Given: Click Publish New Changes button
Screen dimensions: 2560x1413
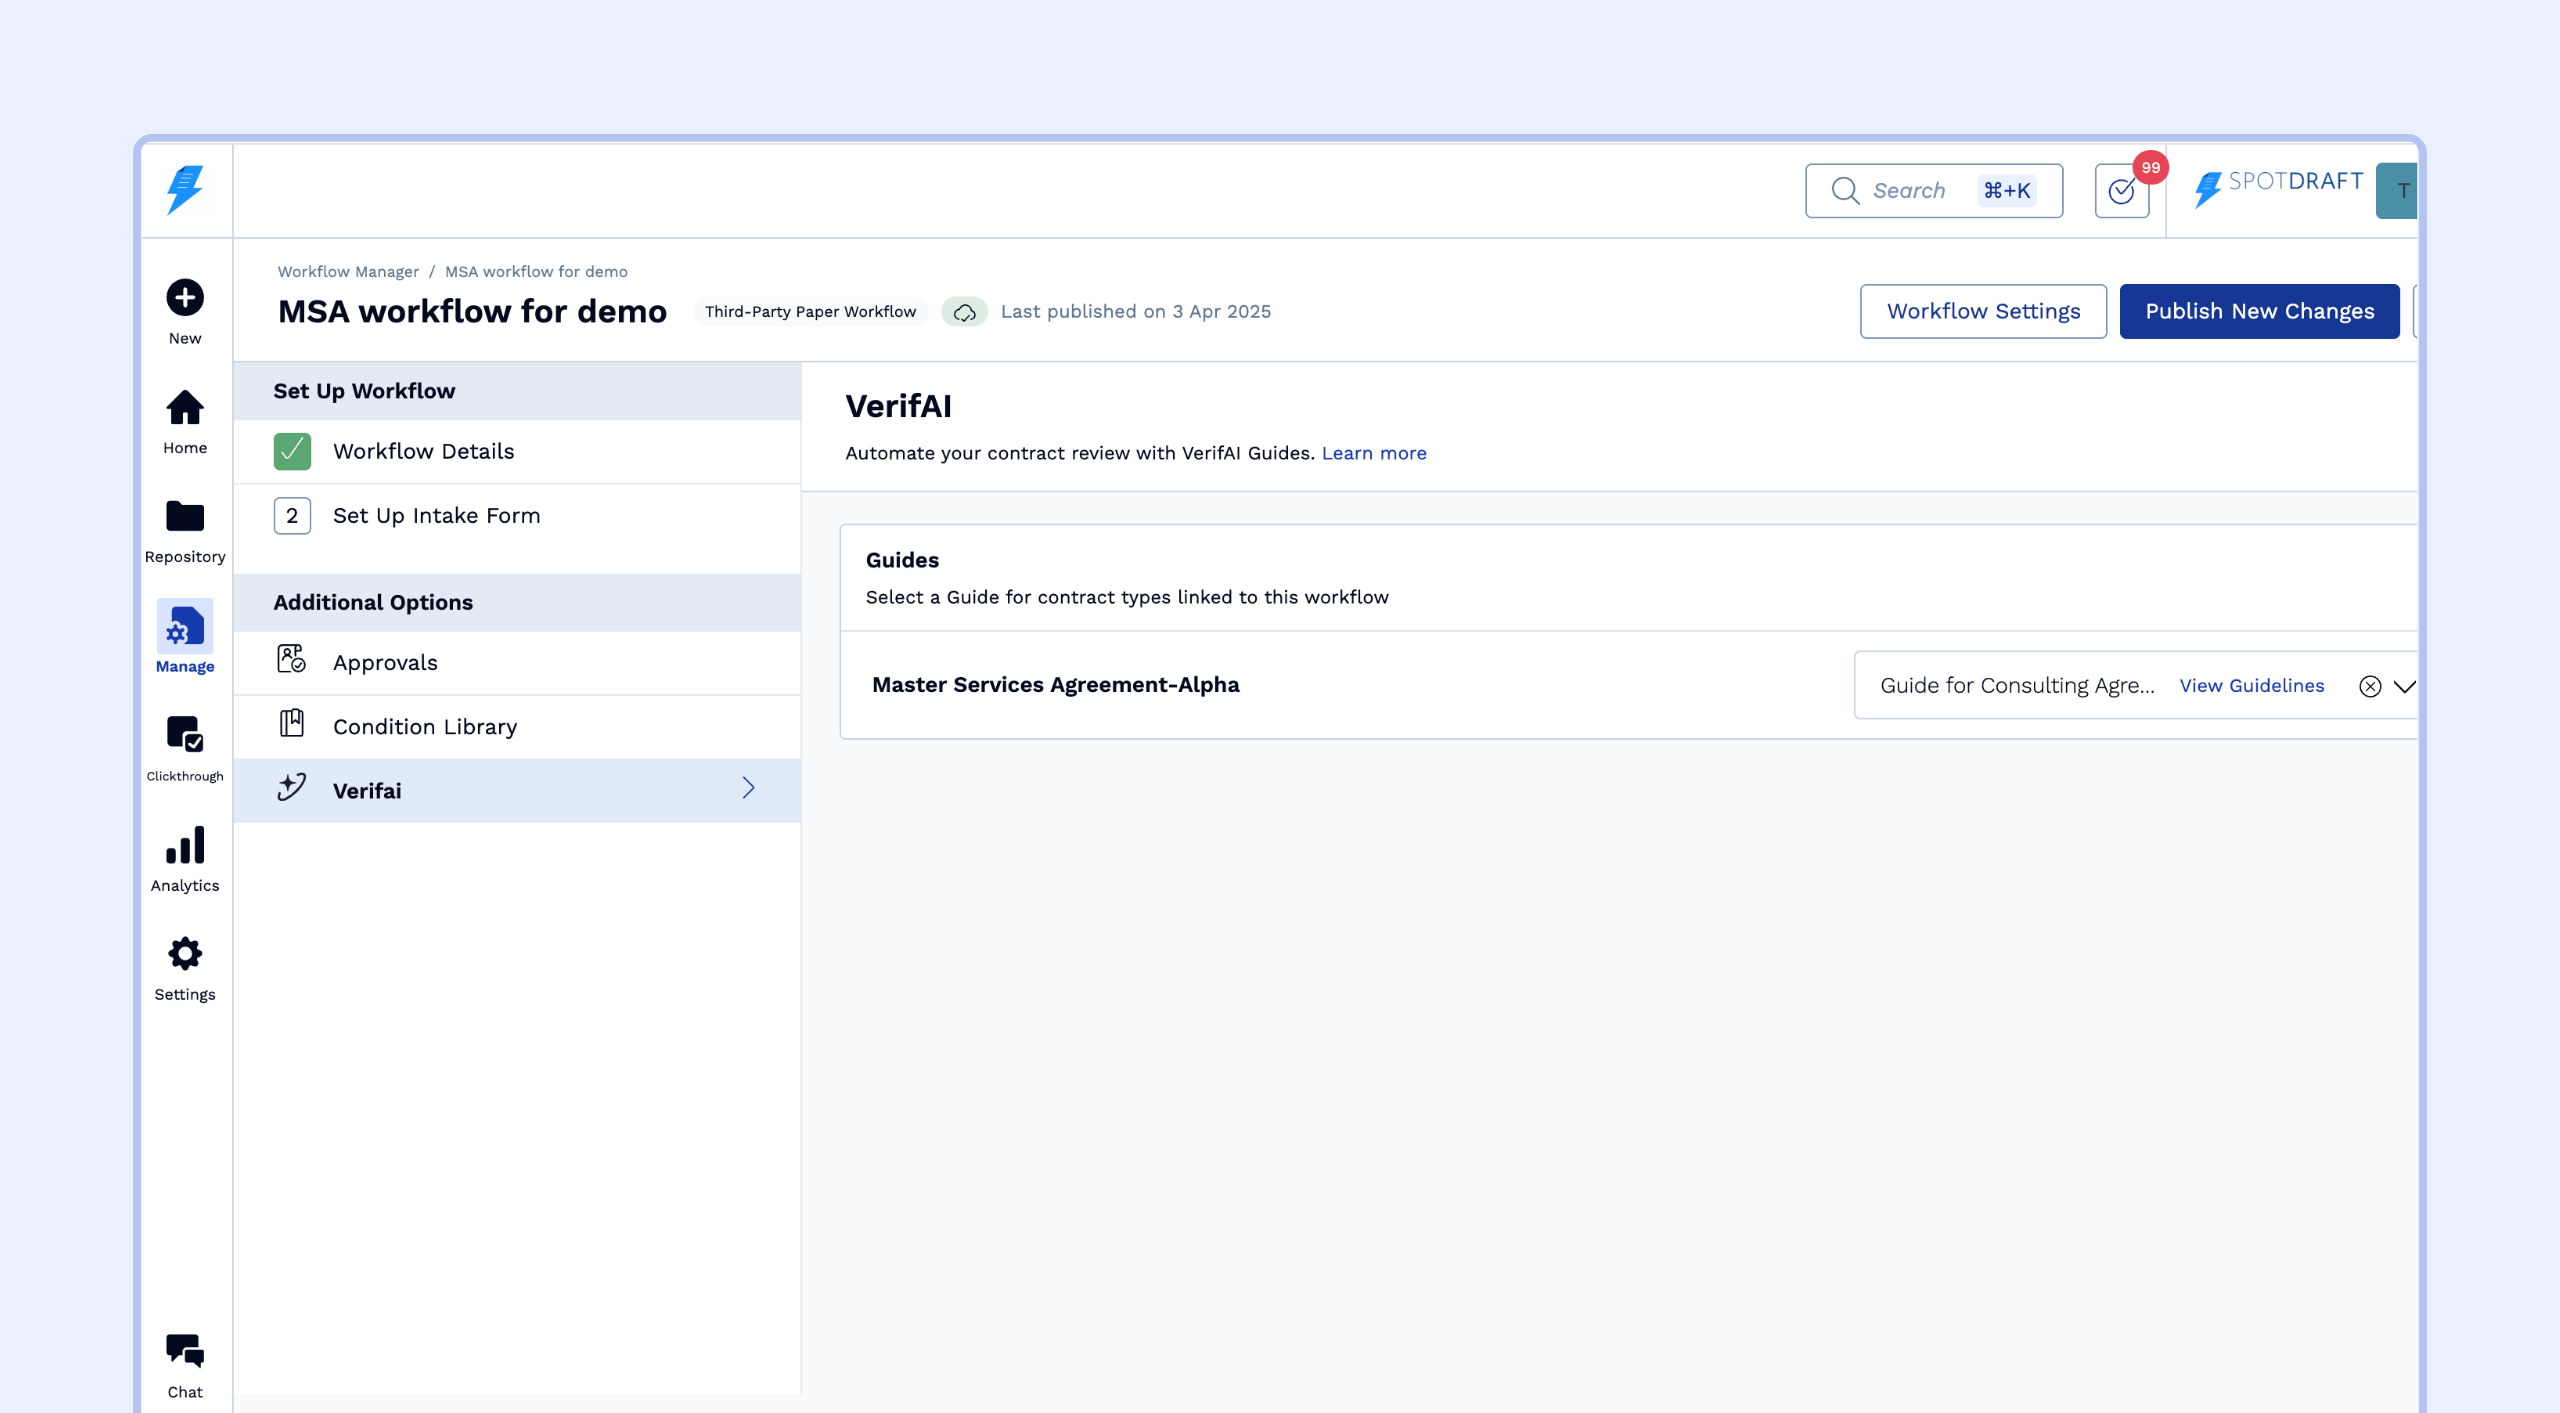Looking at the screenshot, I should tap(2259, 312).
